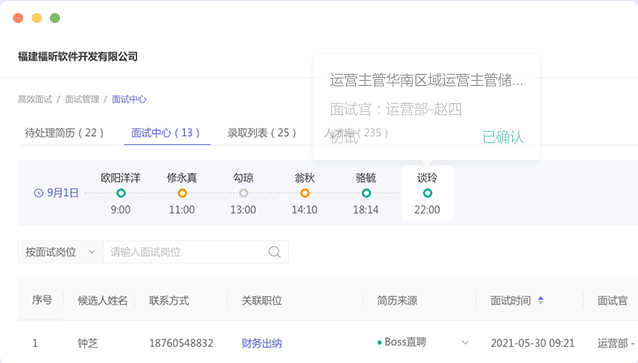
Task: Open the 按面试岗位 dropdown
Action: [61, 252]
